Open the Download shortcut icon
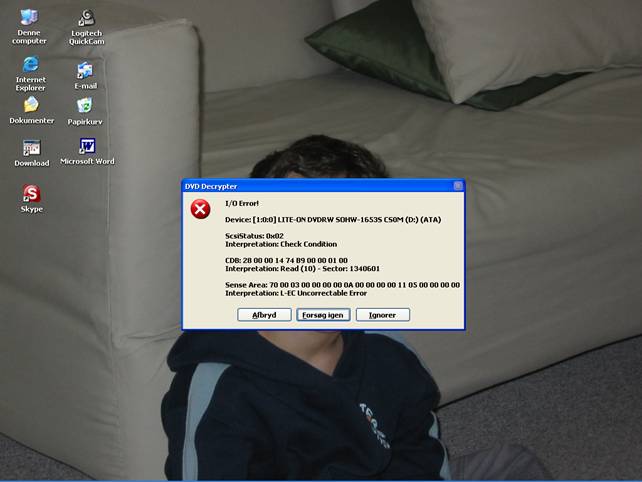Viewport: 642px width, 482px height. [x=32, y=153]
